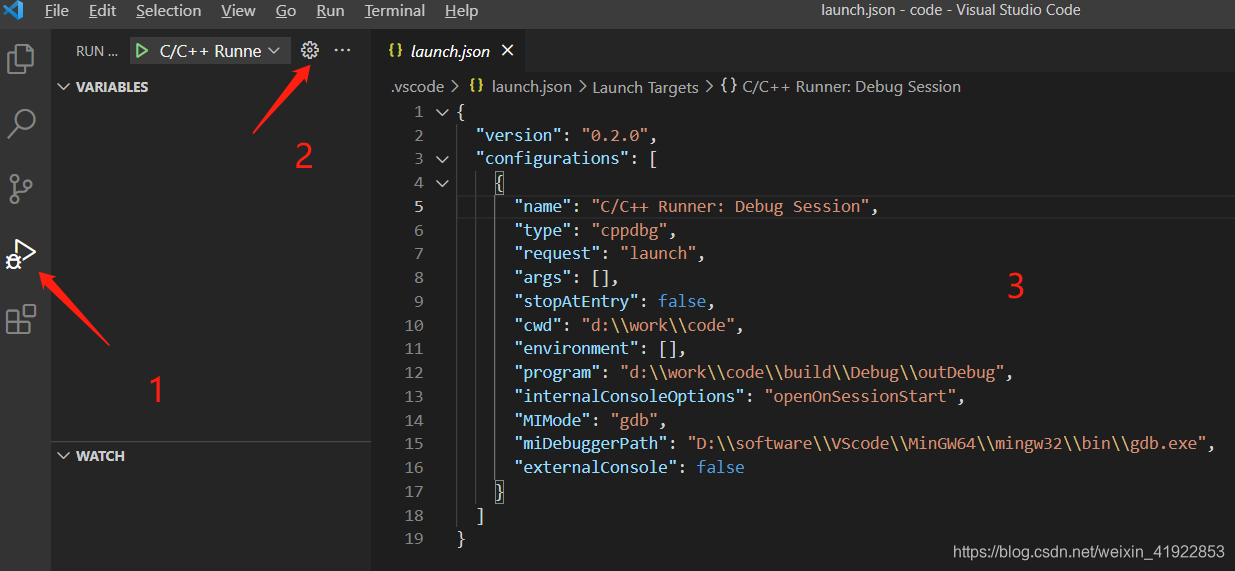Viewport: 1235px width, 571px height.
Task: Select the C/C++ Runner configuration dropdown
Action: point(219,51)
